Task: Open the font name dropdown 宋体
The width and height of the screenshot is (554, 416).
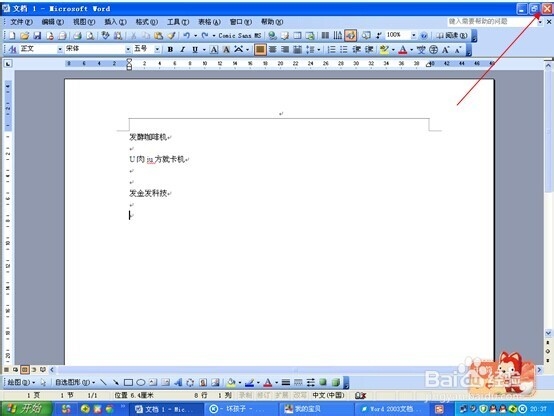Action: 128,49
